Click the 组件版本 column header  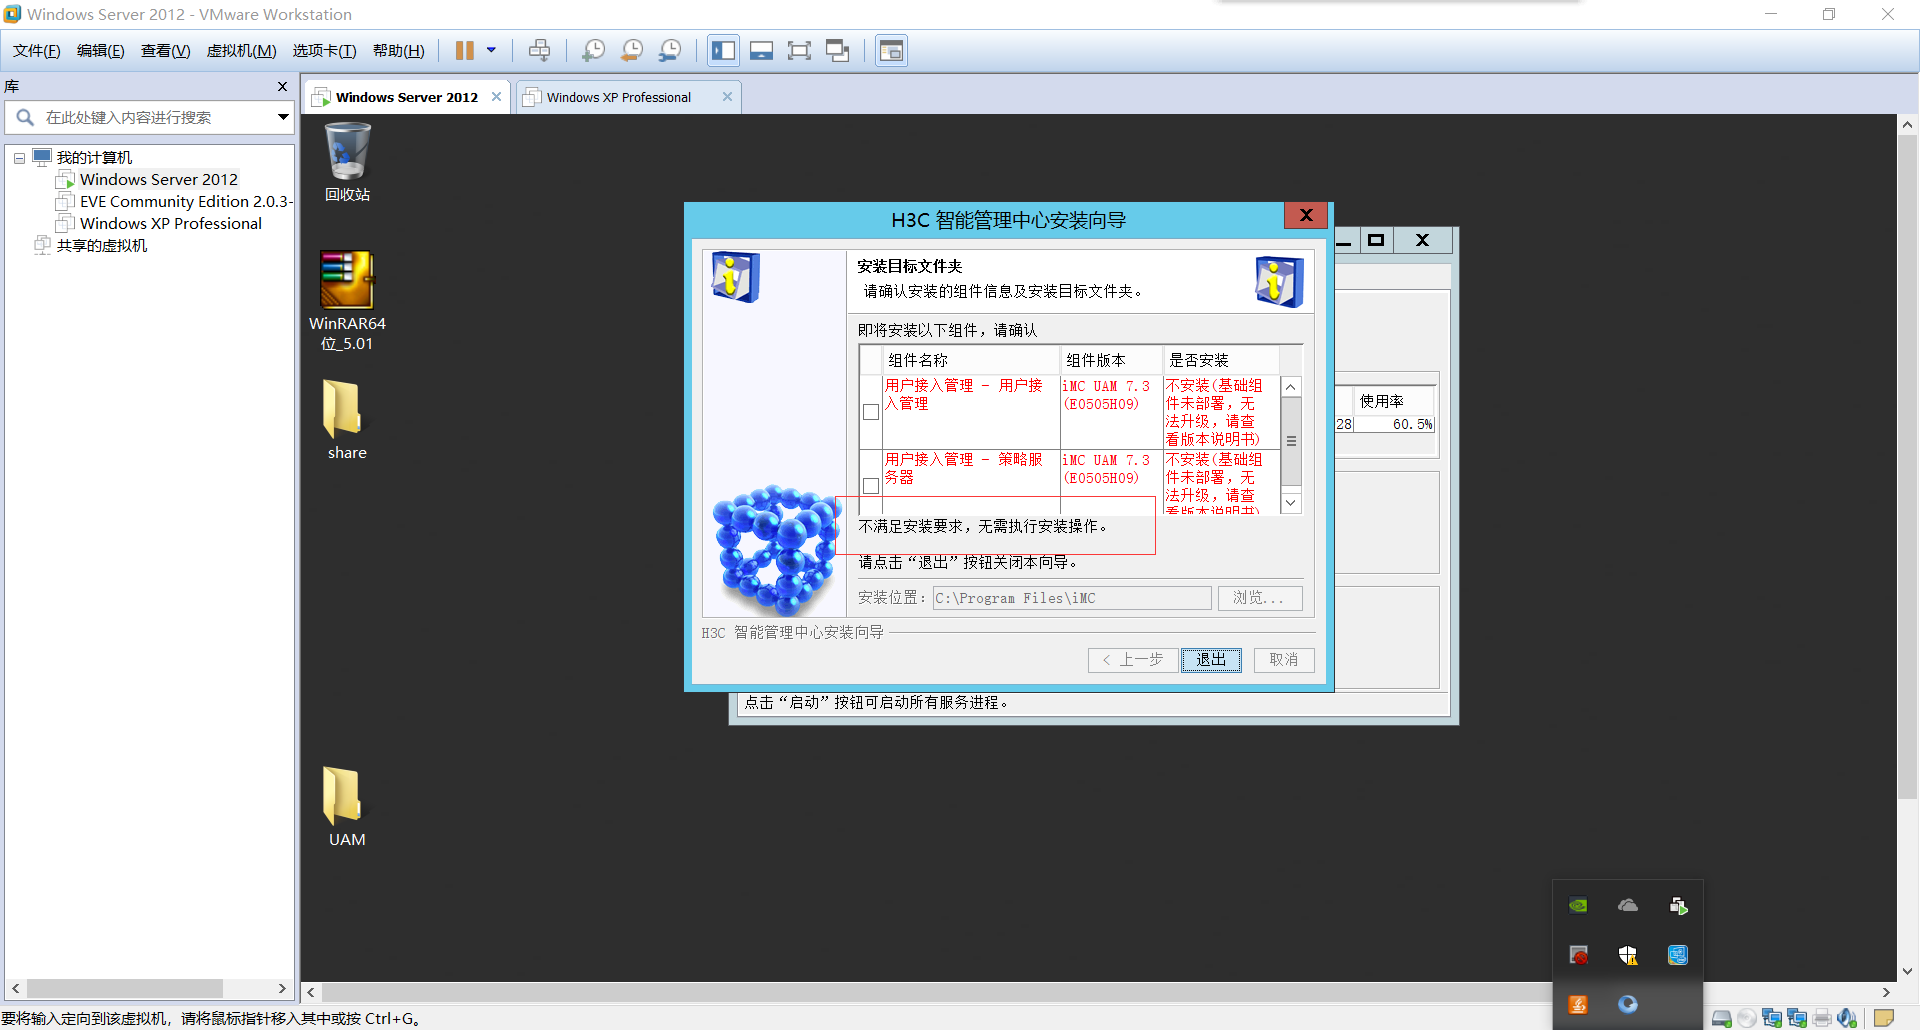pyautogui.click(x=1112, y=360)
